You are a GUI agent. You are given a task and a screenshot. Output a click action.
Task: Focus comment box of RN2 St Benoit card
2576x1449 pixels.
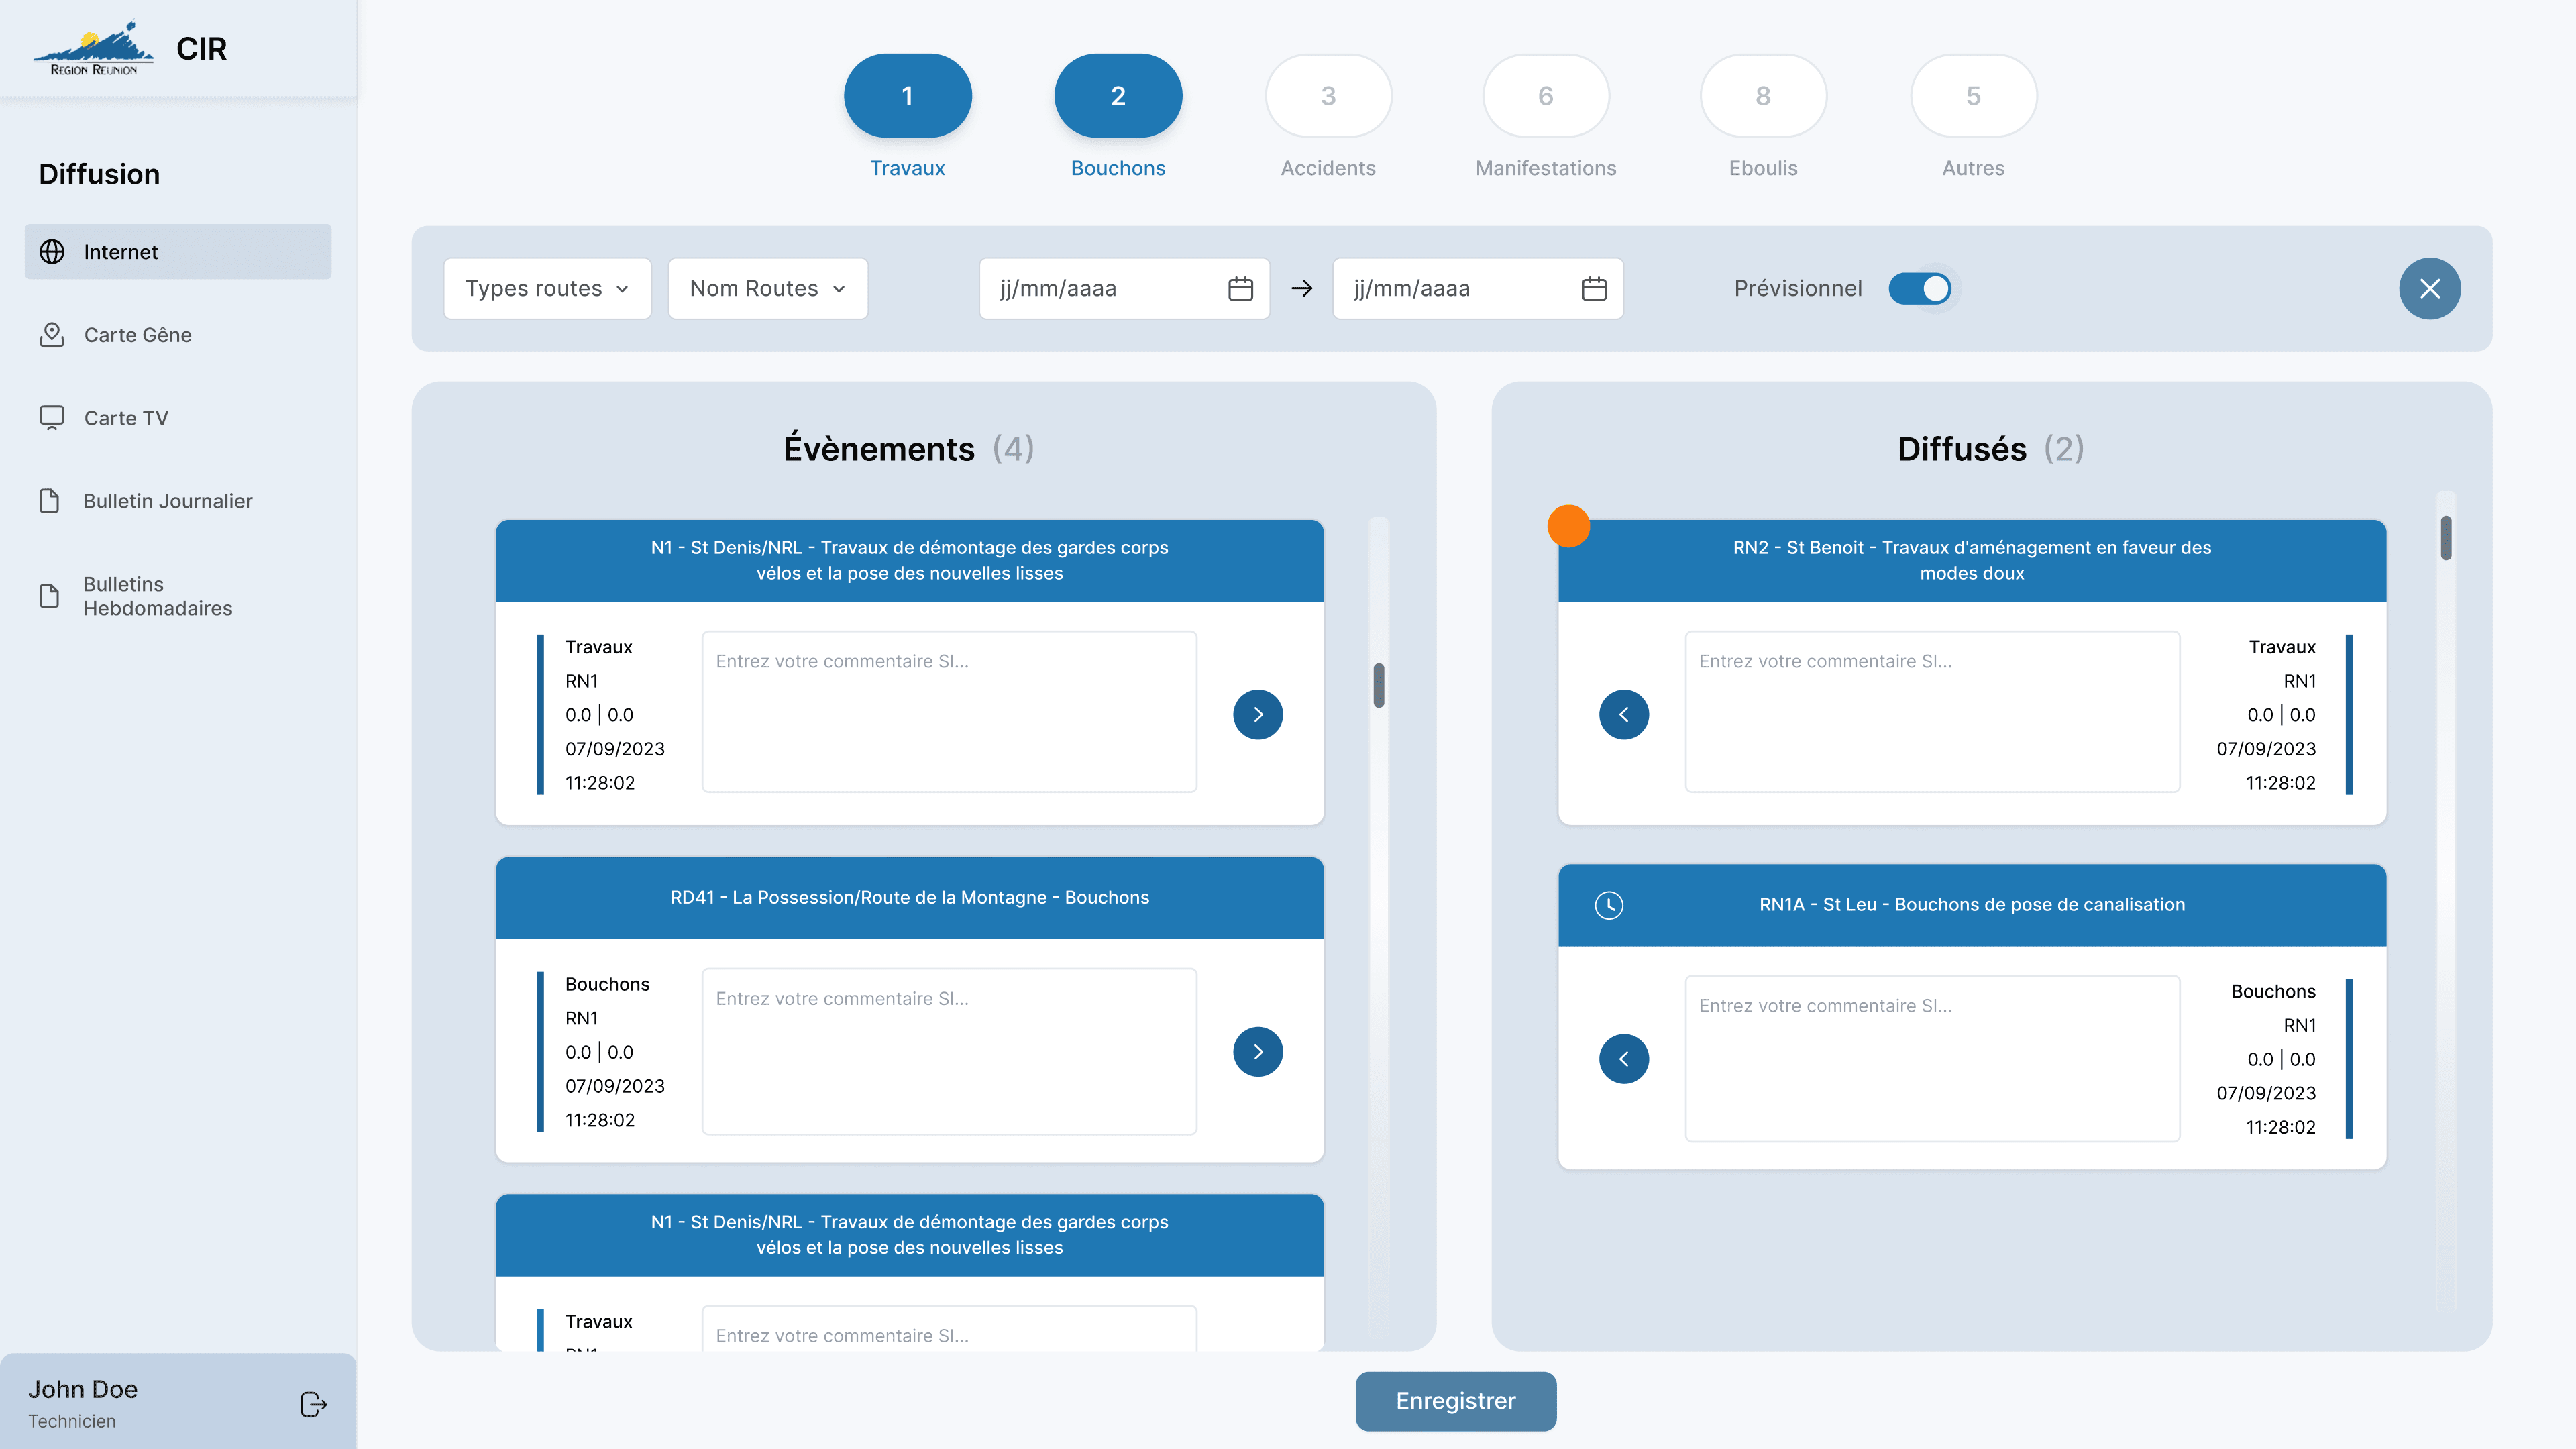(x=1932, y=712)
